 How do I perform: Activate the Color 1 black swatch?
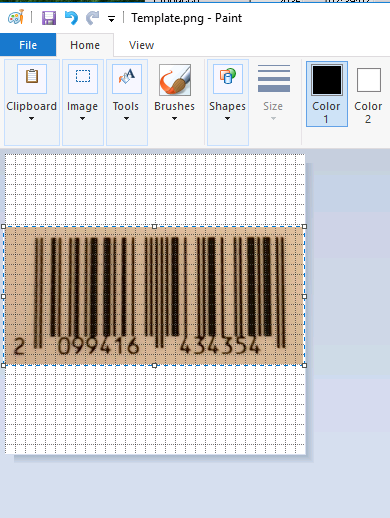[327, 80]
